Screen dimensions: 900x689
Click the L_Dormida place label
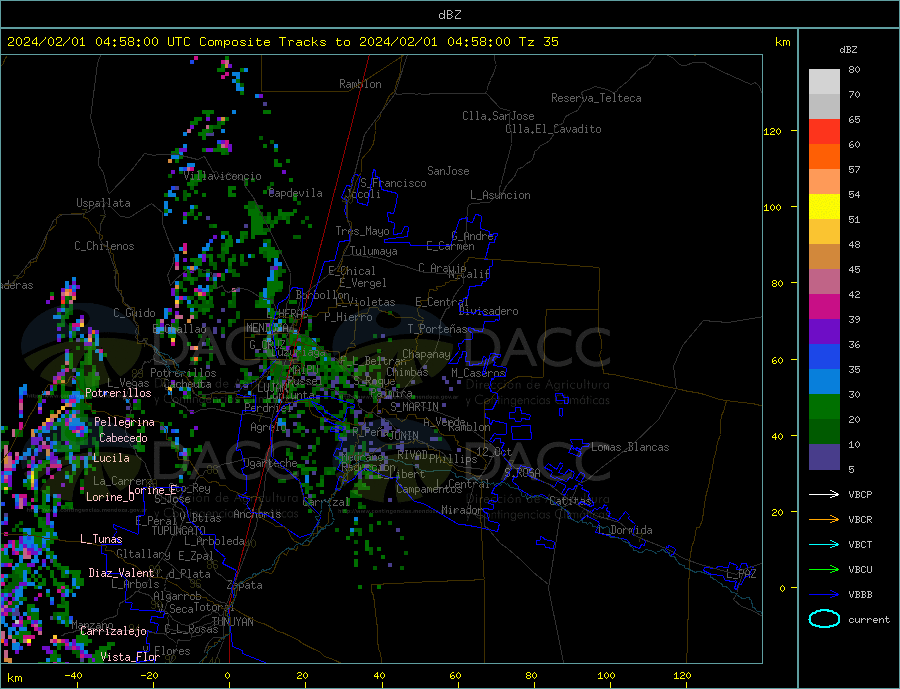point(625,530)
